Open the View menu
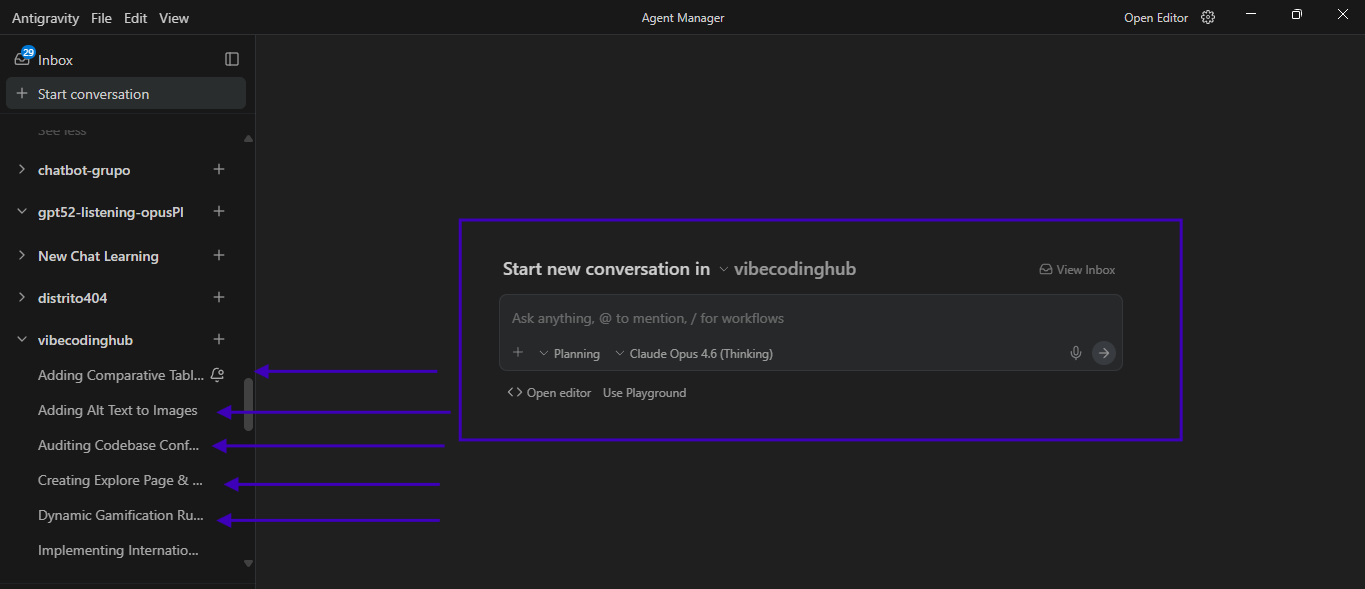The height and width of the screenshot is (589, 1365). pos(174,18)
